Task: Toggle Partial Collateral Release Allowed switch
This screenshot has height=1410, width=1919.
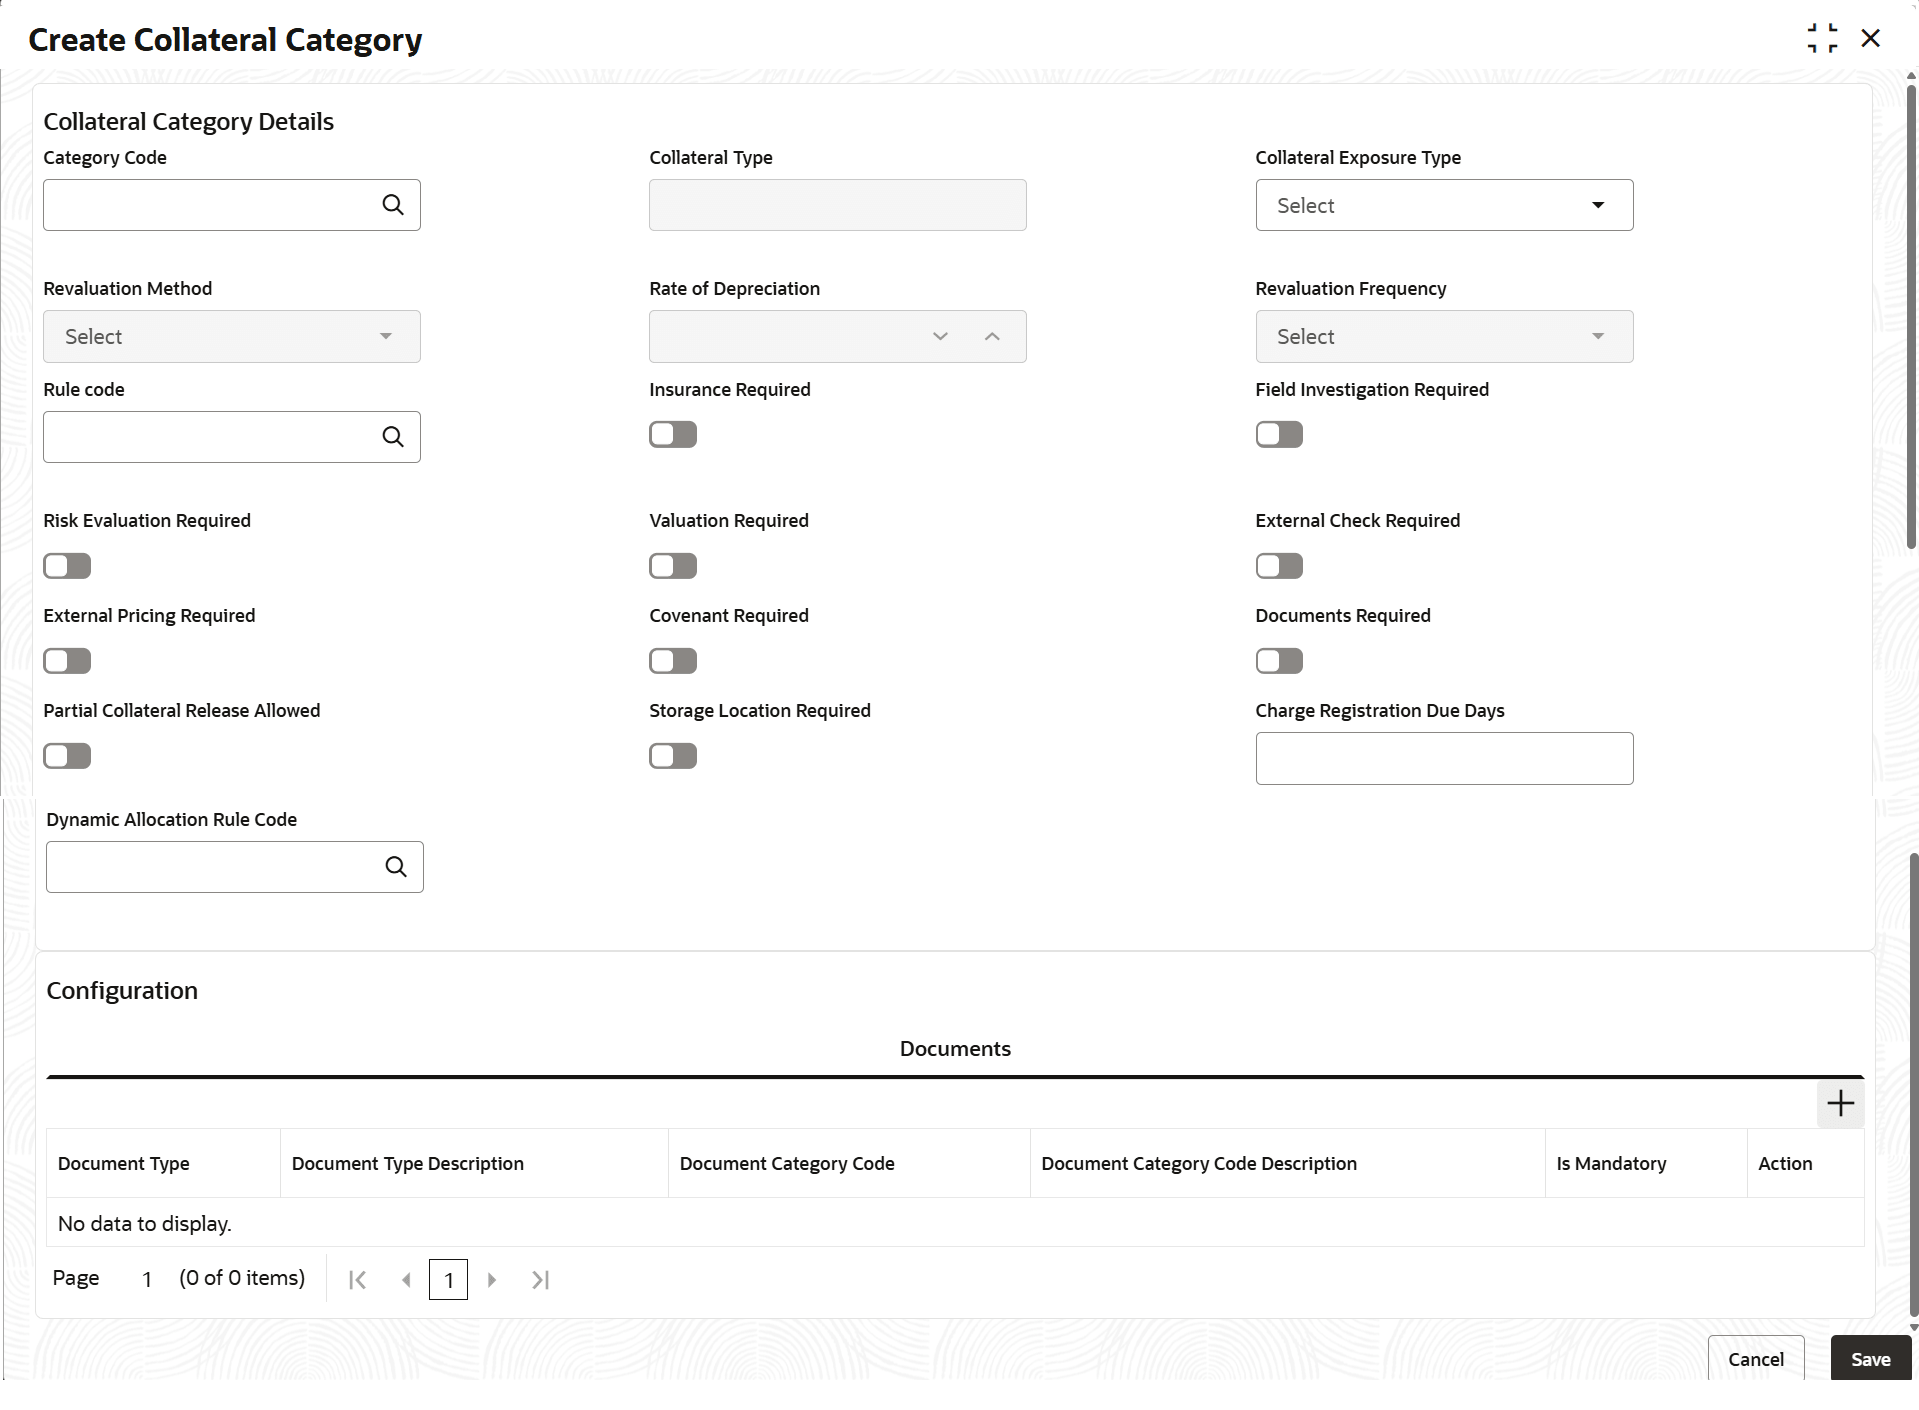Action: pyautogui.click(x=67, y=756)
